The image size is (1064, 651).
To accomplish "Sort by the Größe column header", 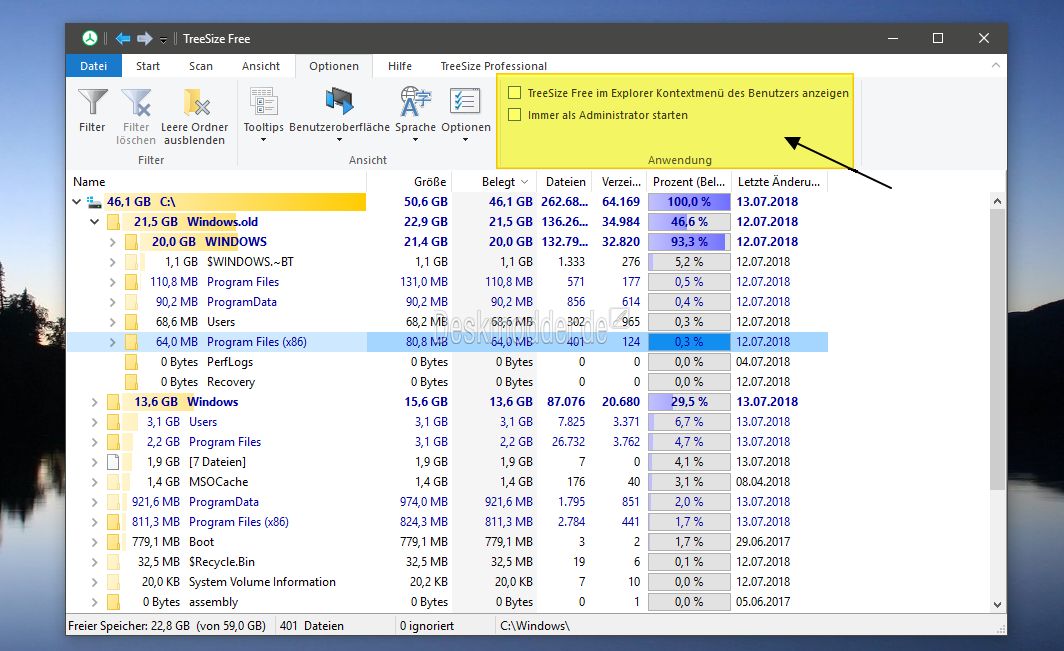I will 409,182.
